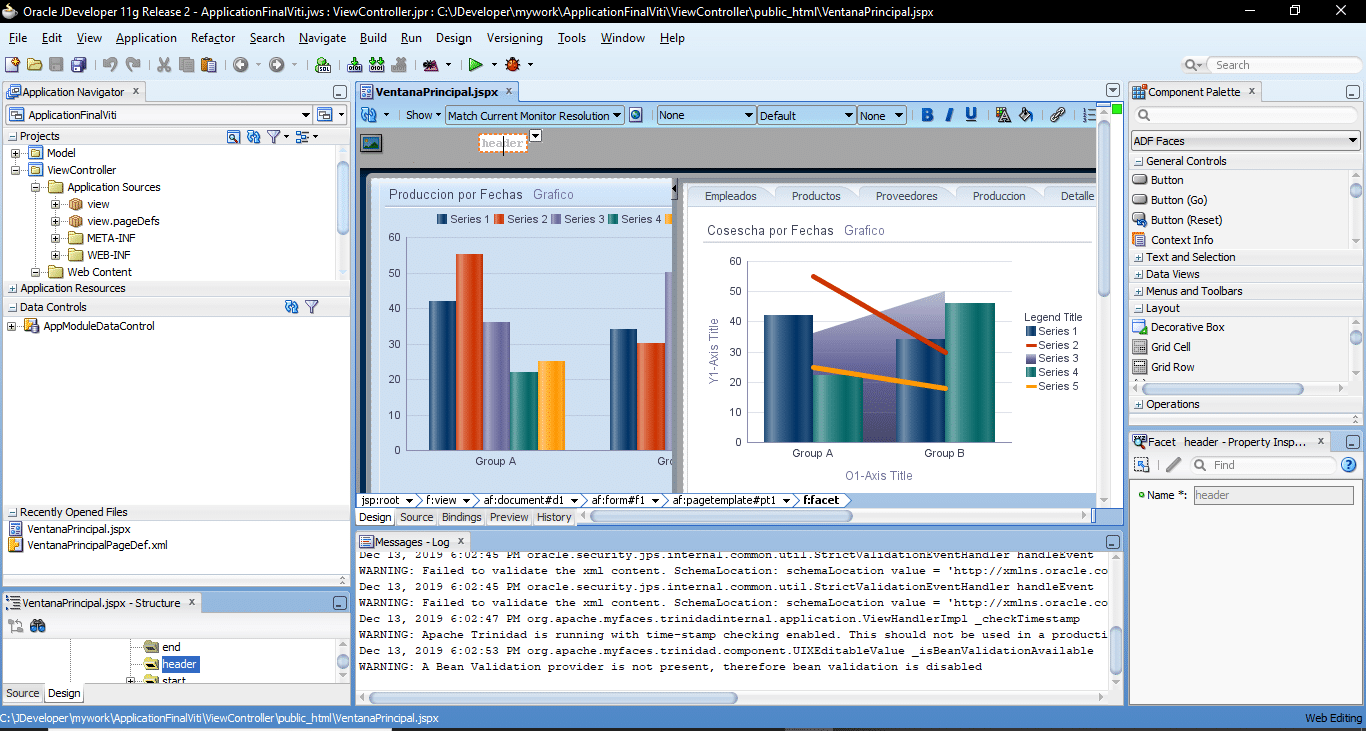Navigate back with the left arrow icon
Screen dimensions: 1366x731
240,65
